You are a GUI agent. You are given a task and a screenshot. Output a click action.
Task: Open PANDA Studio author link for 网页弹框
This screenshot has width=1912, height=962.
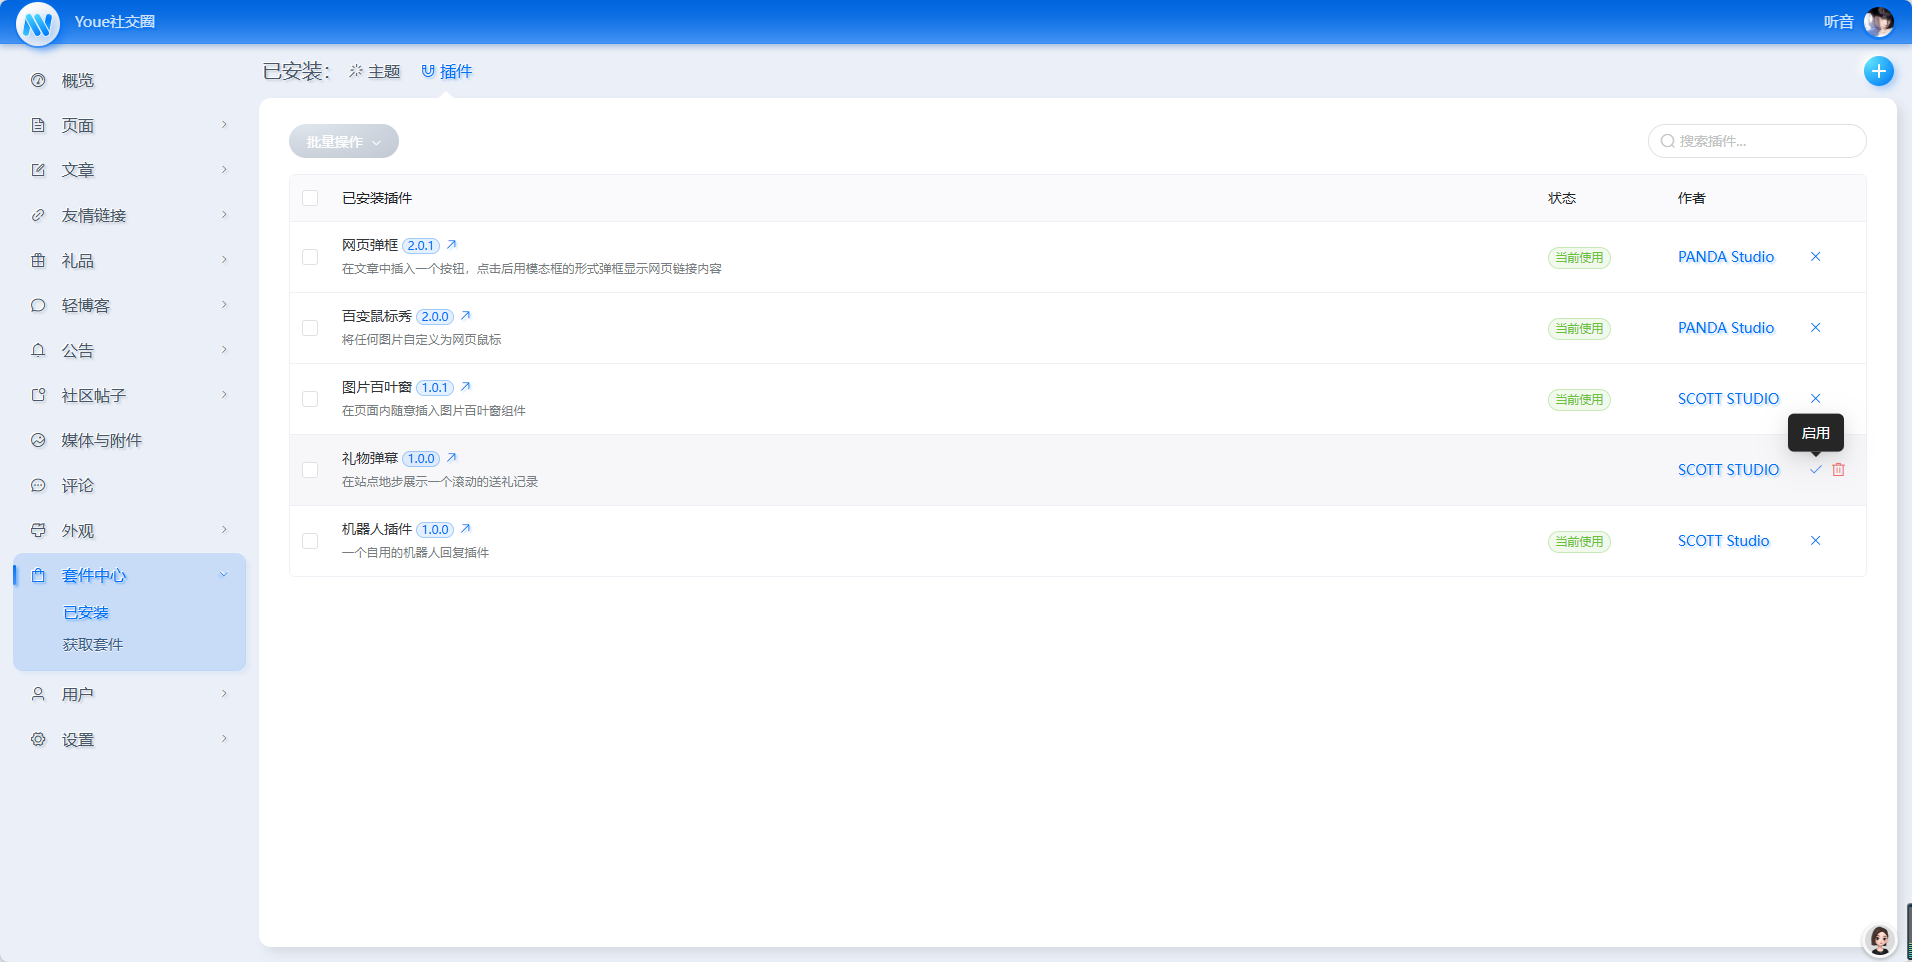pyautogui.click(x=1725, y=257)
